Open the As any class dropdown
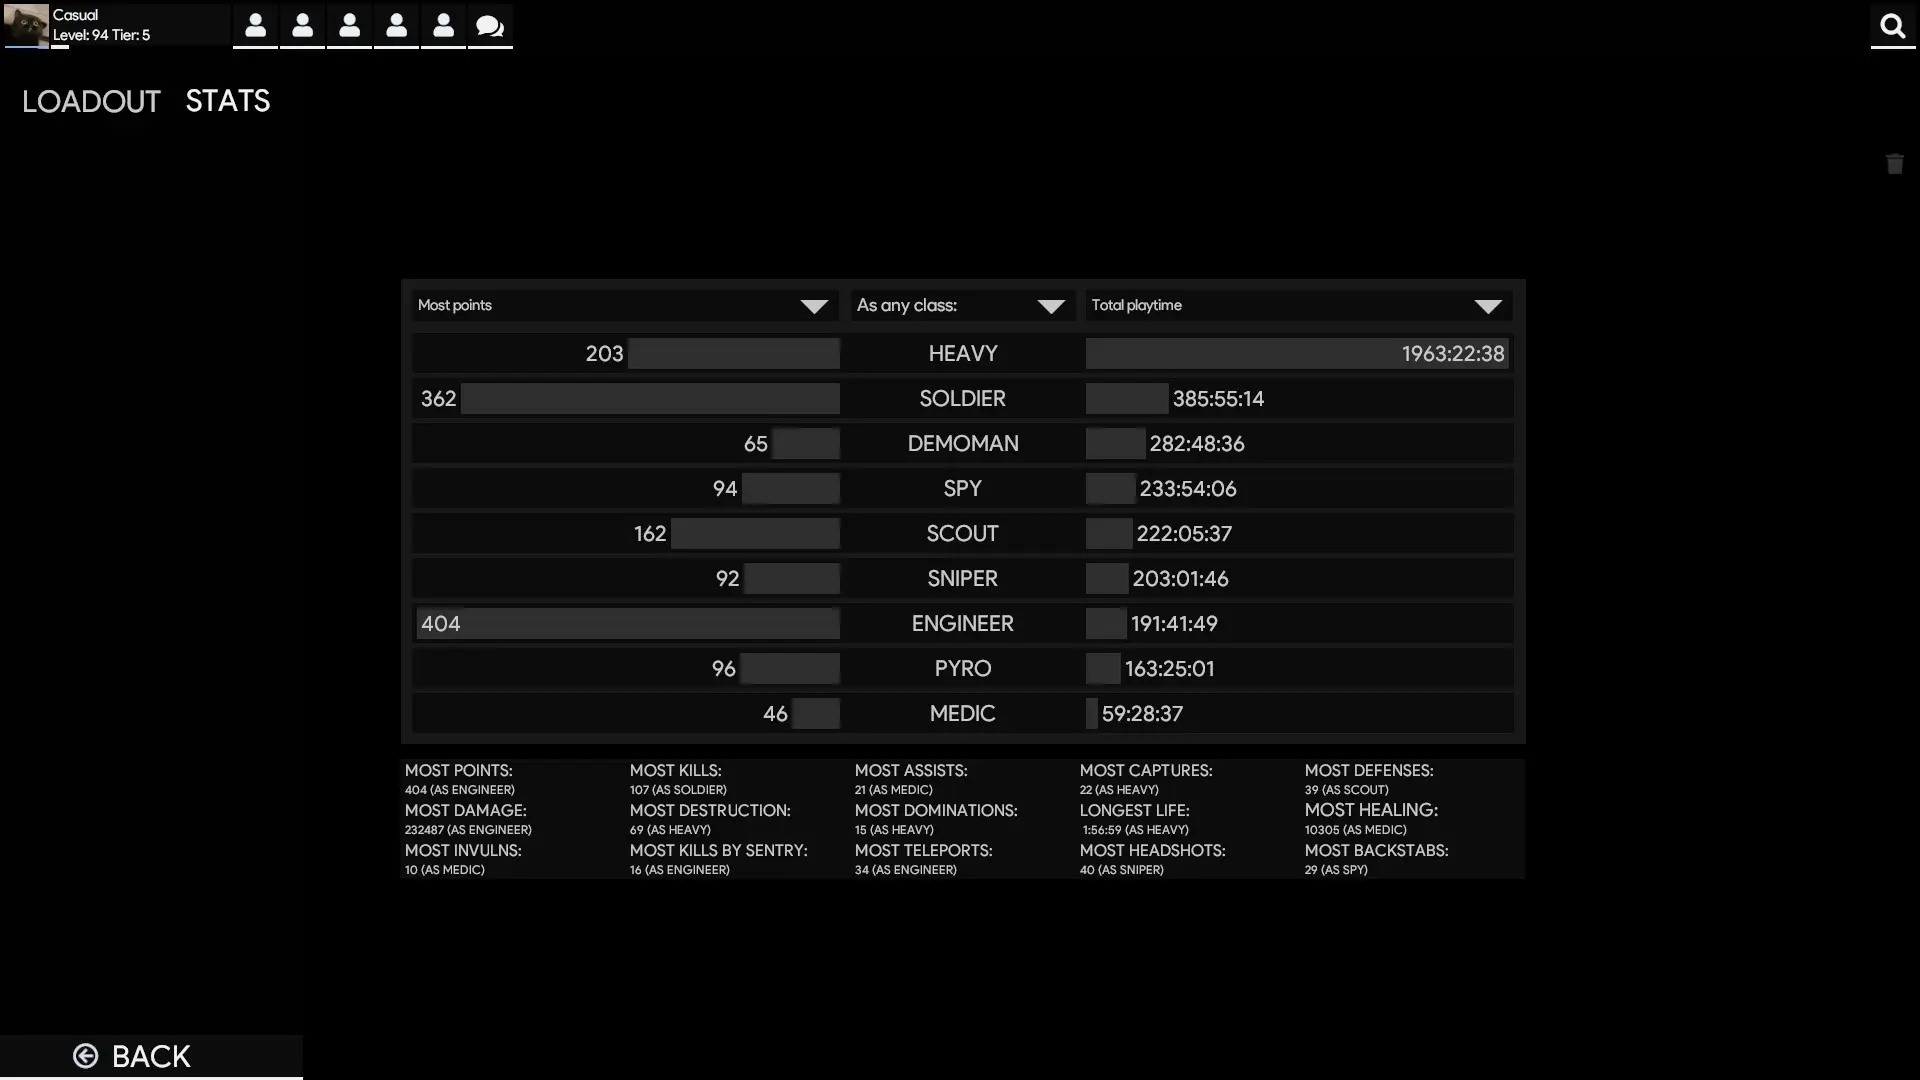The width and height of the screenshot is (1920, 1080). (962, 306)
